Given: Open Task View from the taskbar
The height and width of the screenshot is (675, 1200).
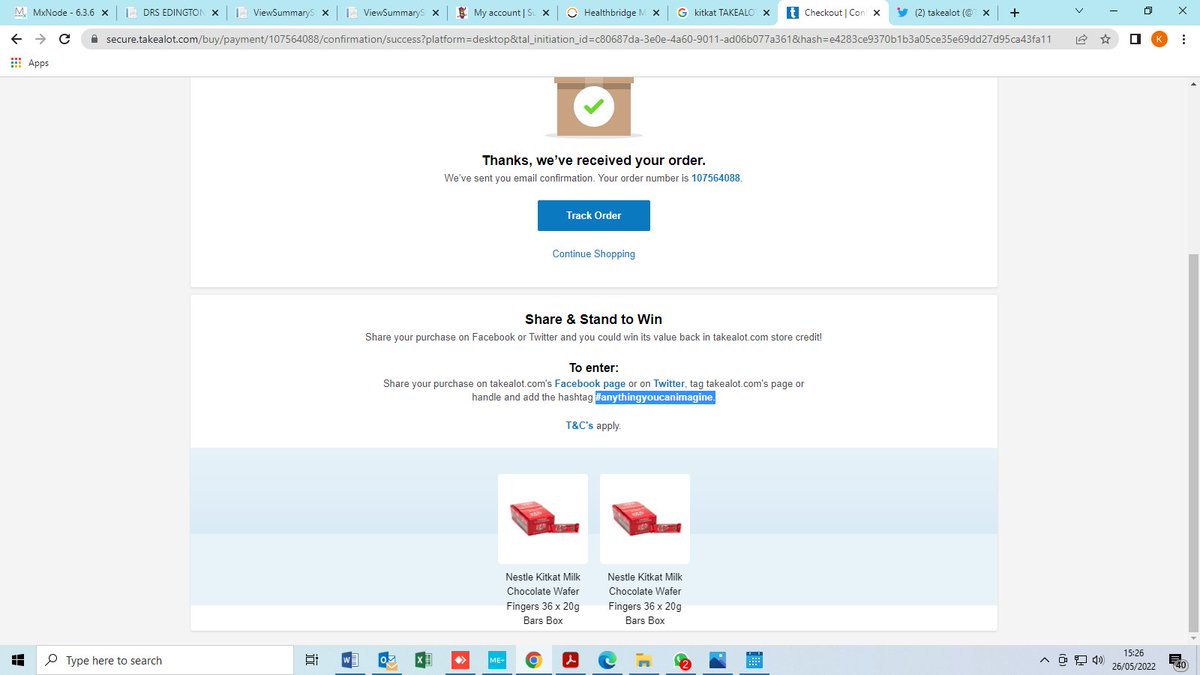Looking at the screenshot, I should coord(311,660).
